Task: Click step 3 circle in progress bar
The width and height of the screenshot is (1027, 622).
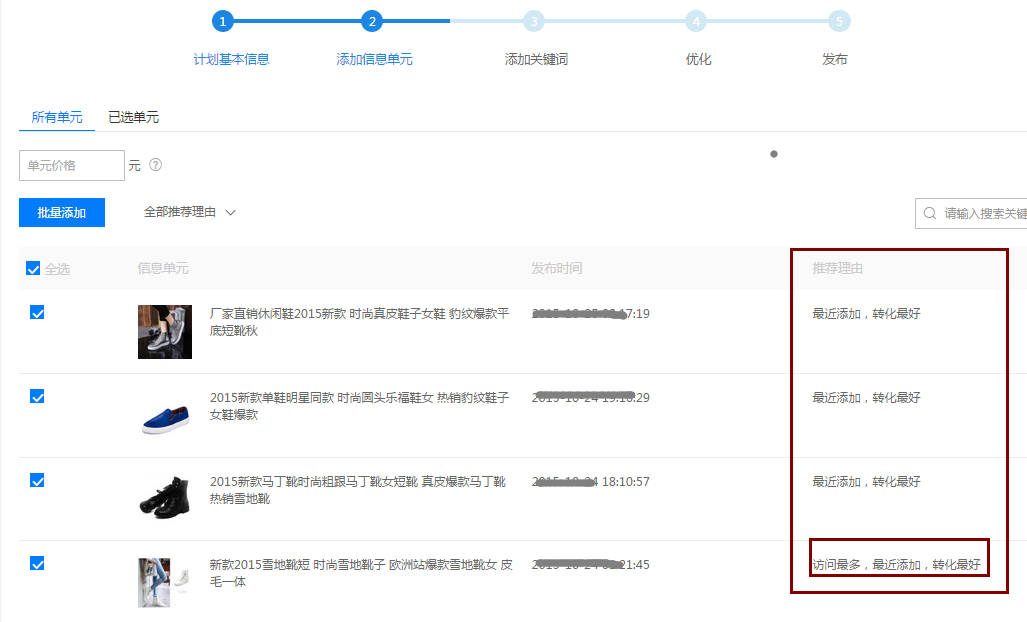Action: click(x=534, y=21)
